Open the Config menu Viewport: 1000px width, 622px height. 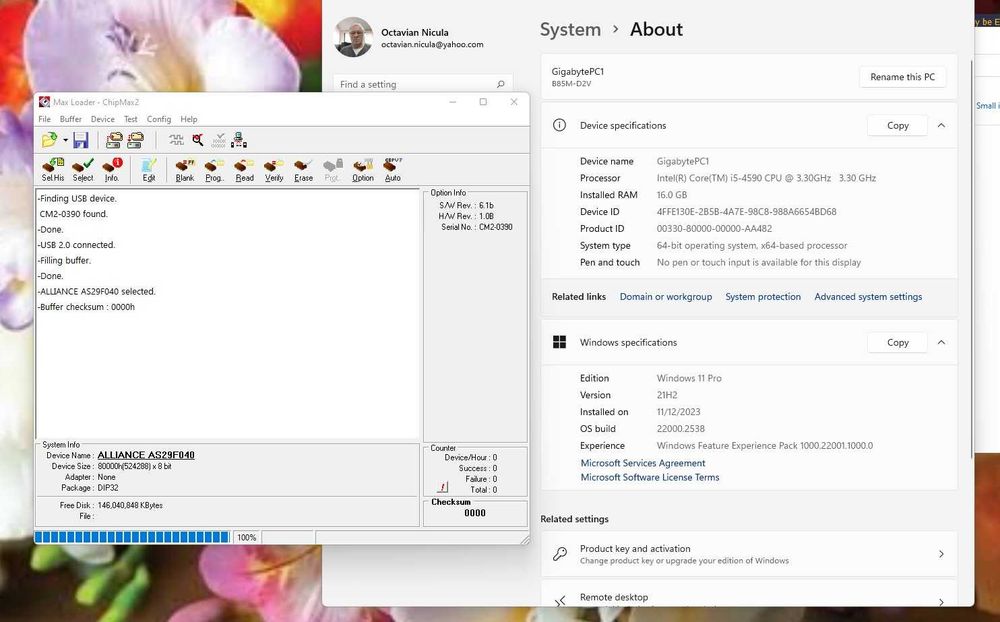pos(159,119)
